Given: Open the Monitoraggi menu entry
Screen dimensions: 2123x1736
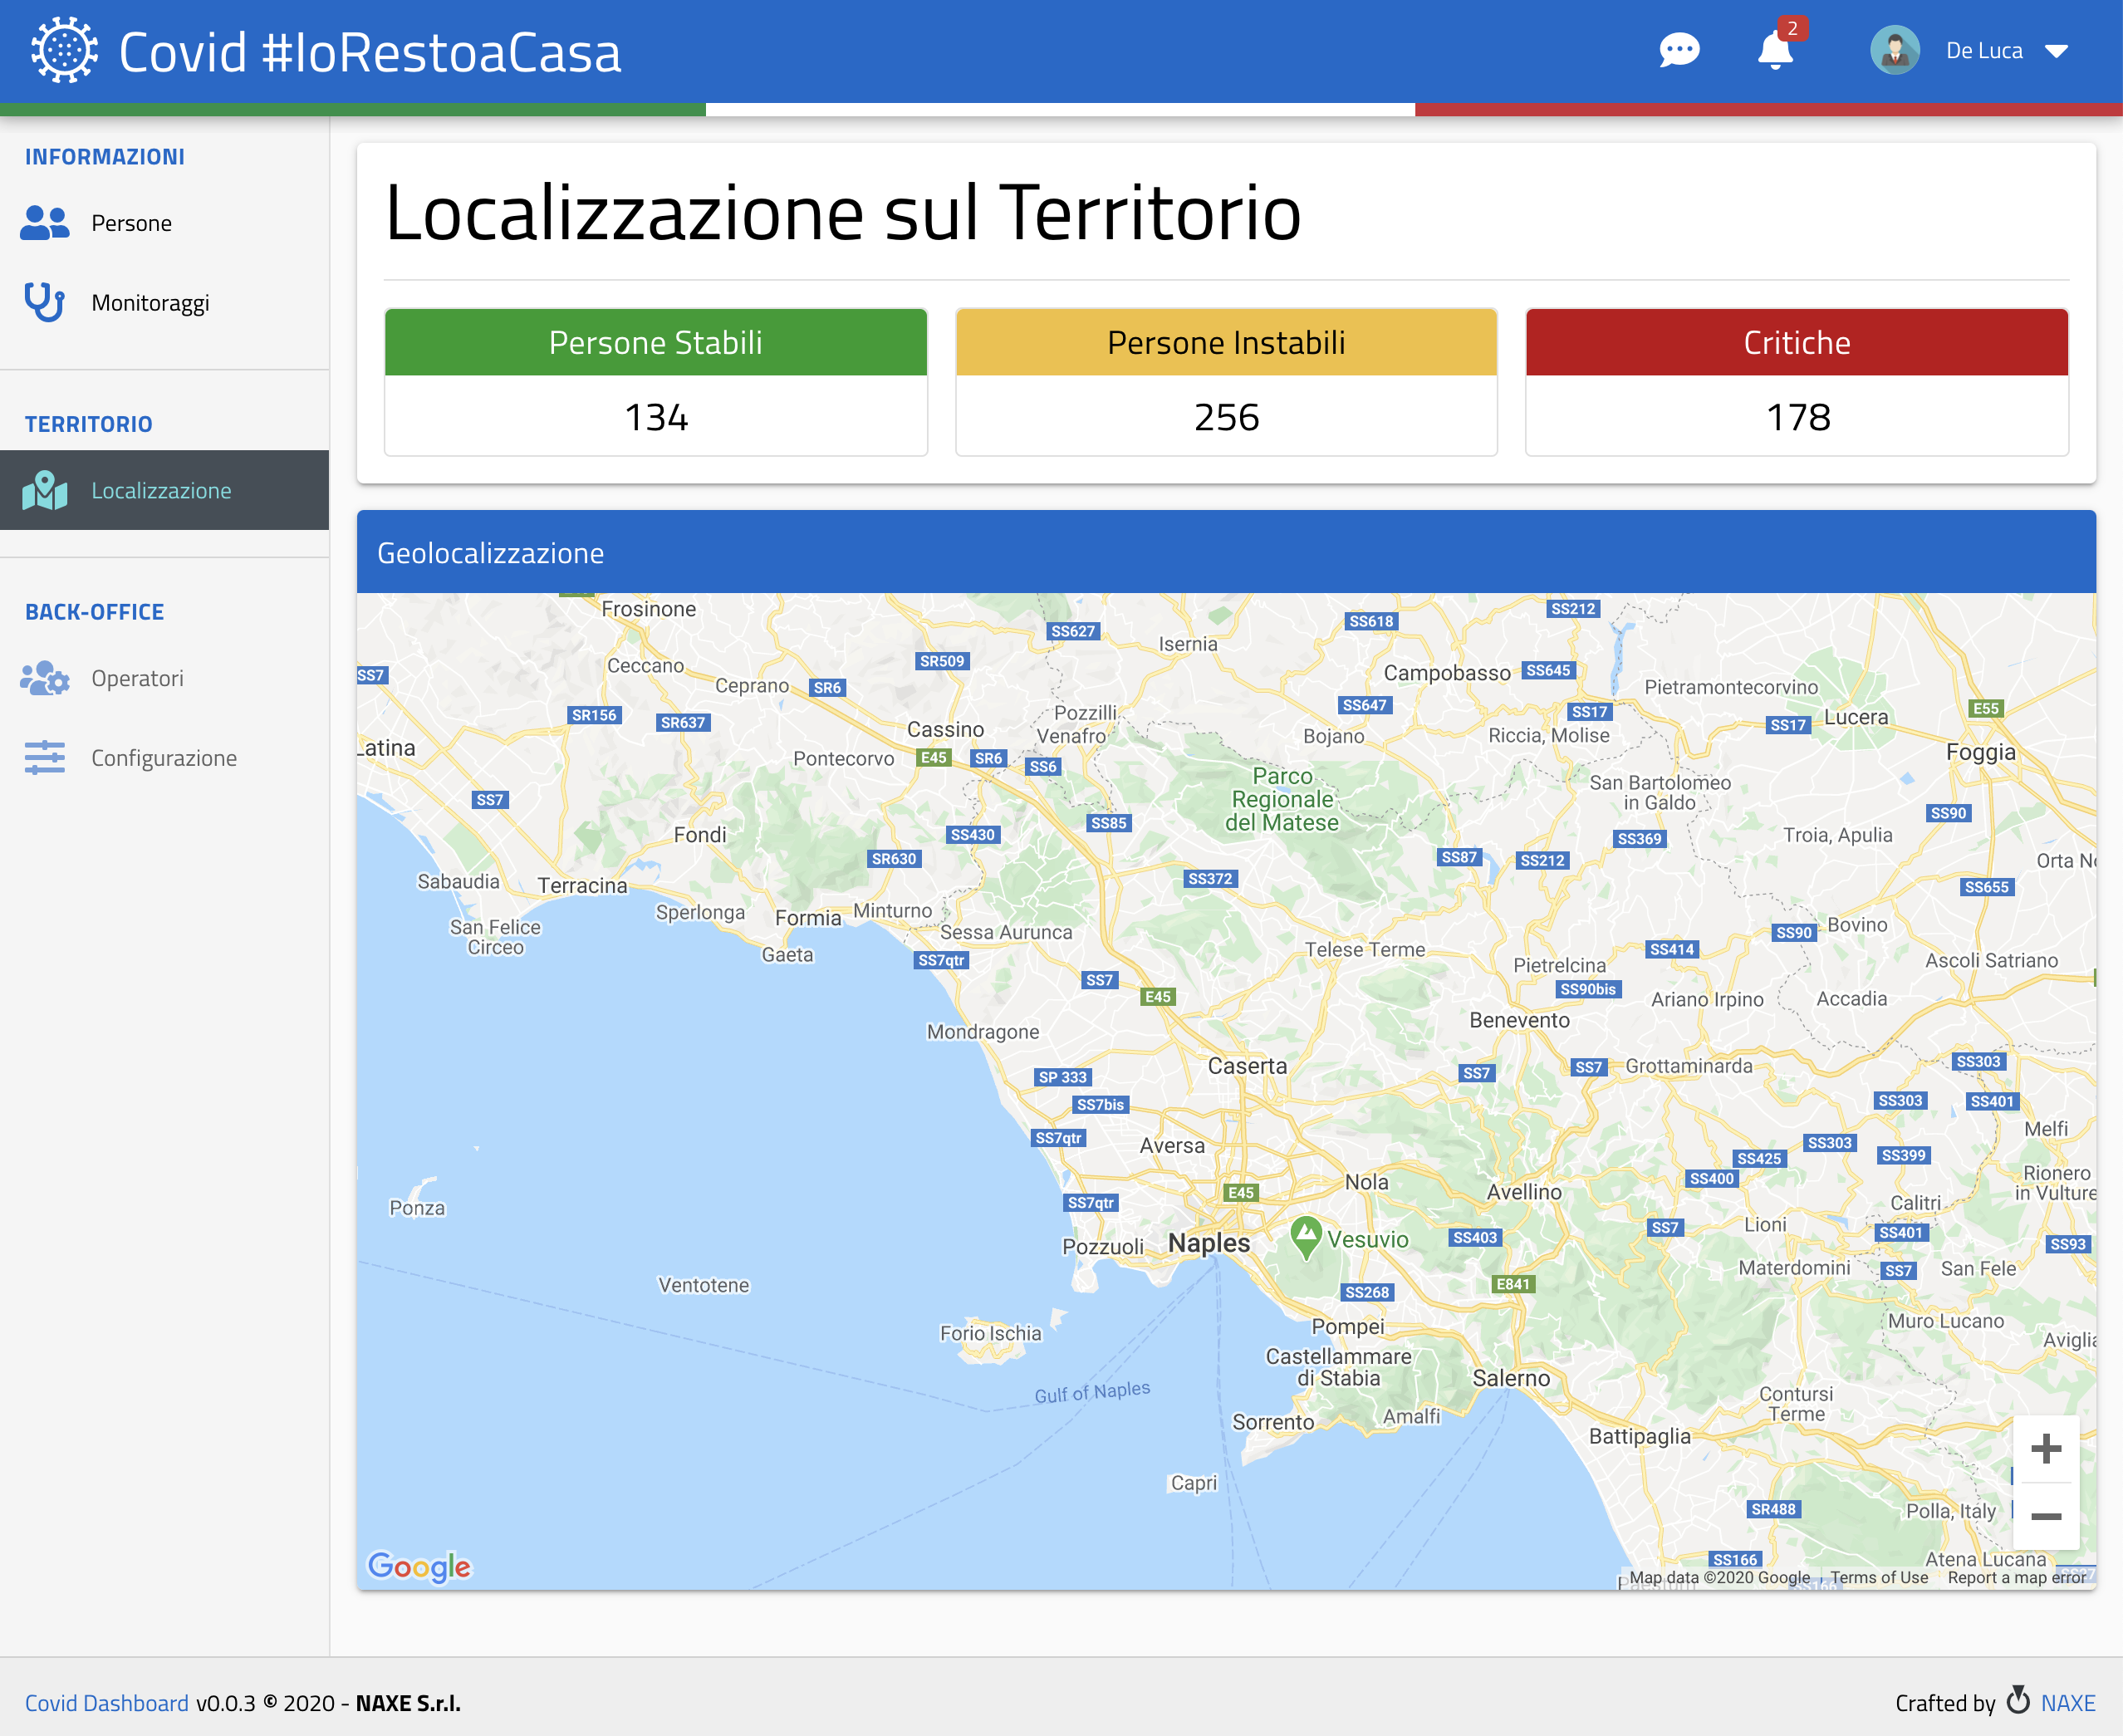Looking at the screenshot, I should (x=150, y=303).
